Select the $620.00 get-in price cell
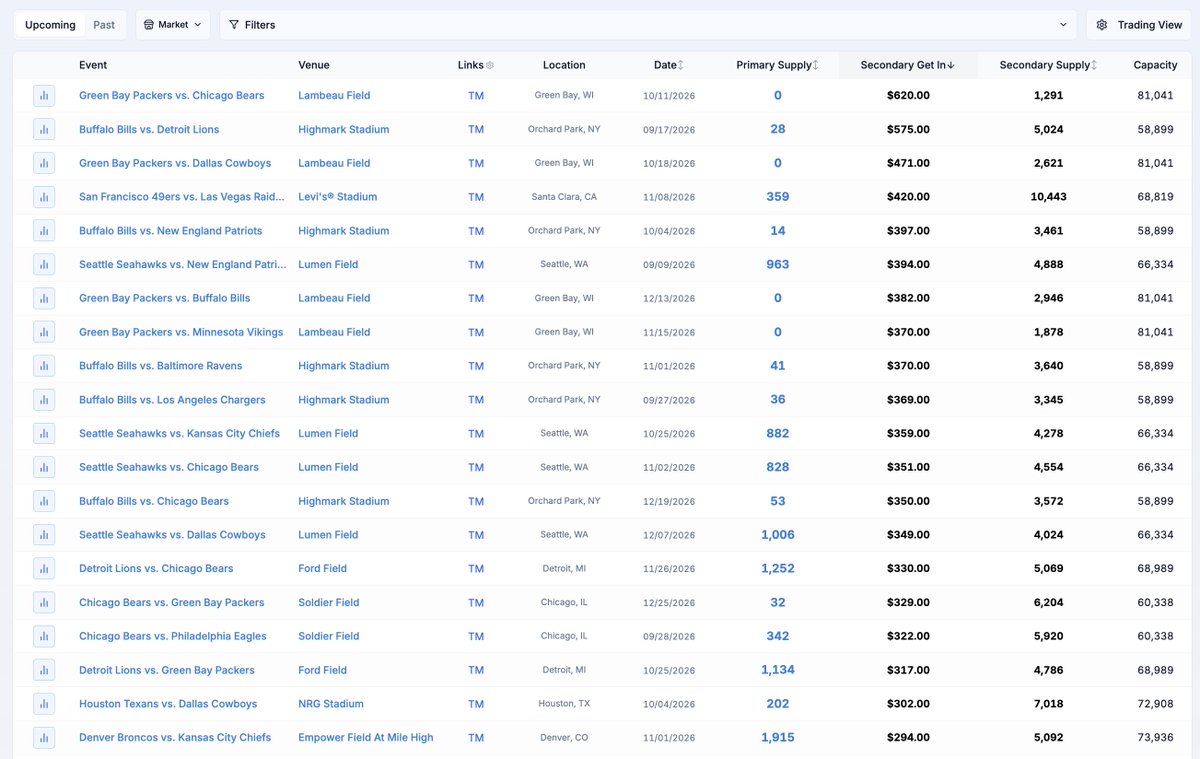This screenshot has width=1200, height=759. (x=908, y=96)
